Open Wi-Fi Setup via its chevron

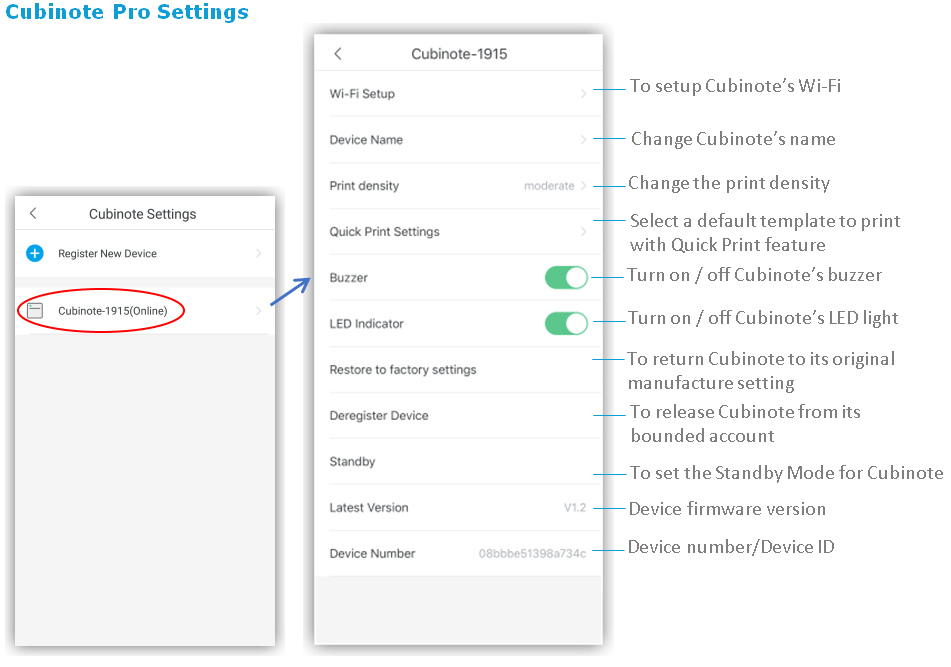pos(583,93)
